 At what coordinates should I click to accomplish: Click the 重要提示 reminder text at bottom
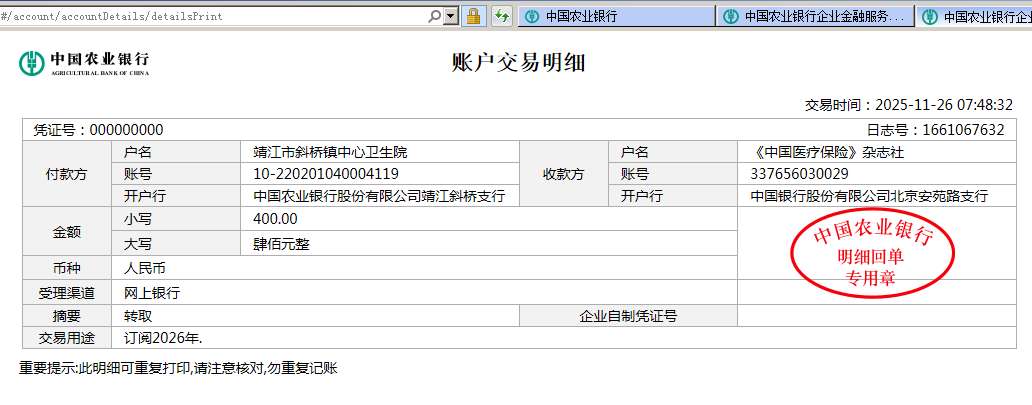pos(178,368)
